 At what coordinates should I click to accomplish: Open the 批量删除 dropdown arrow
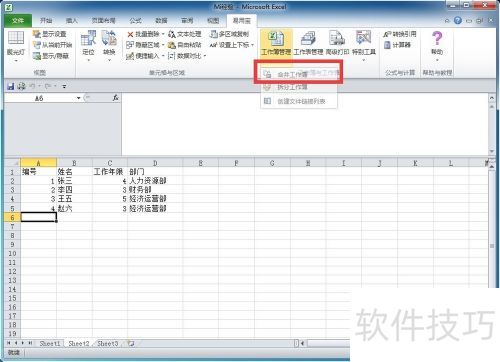[163, 34]
